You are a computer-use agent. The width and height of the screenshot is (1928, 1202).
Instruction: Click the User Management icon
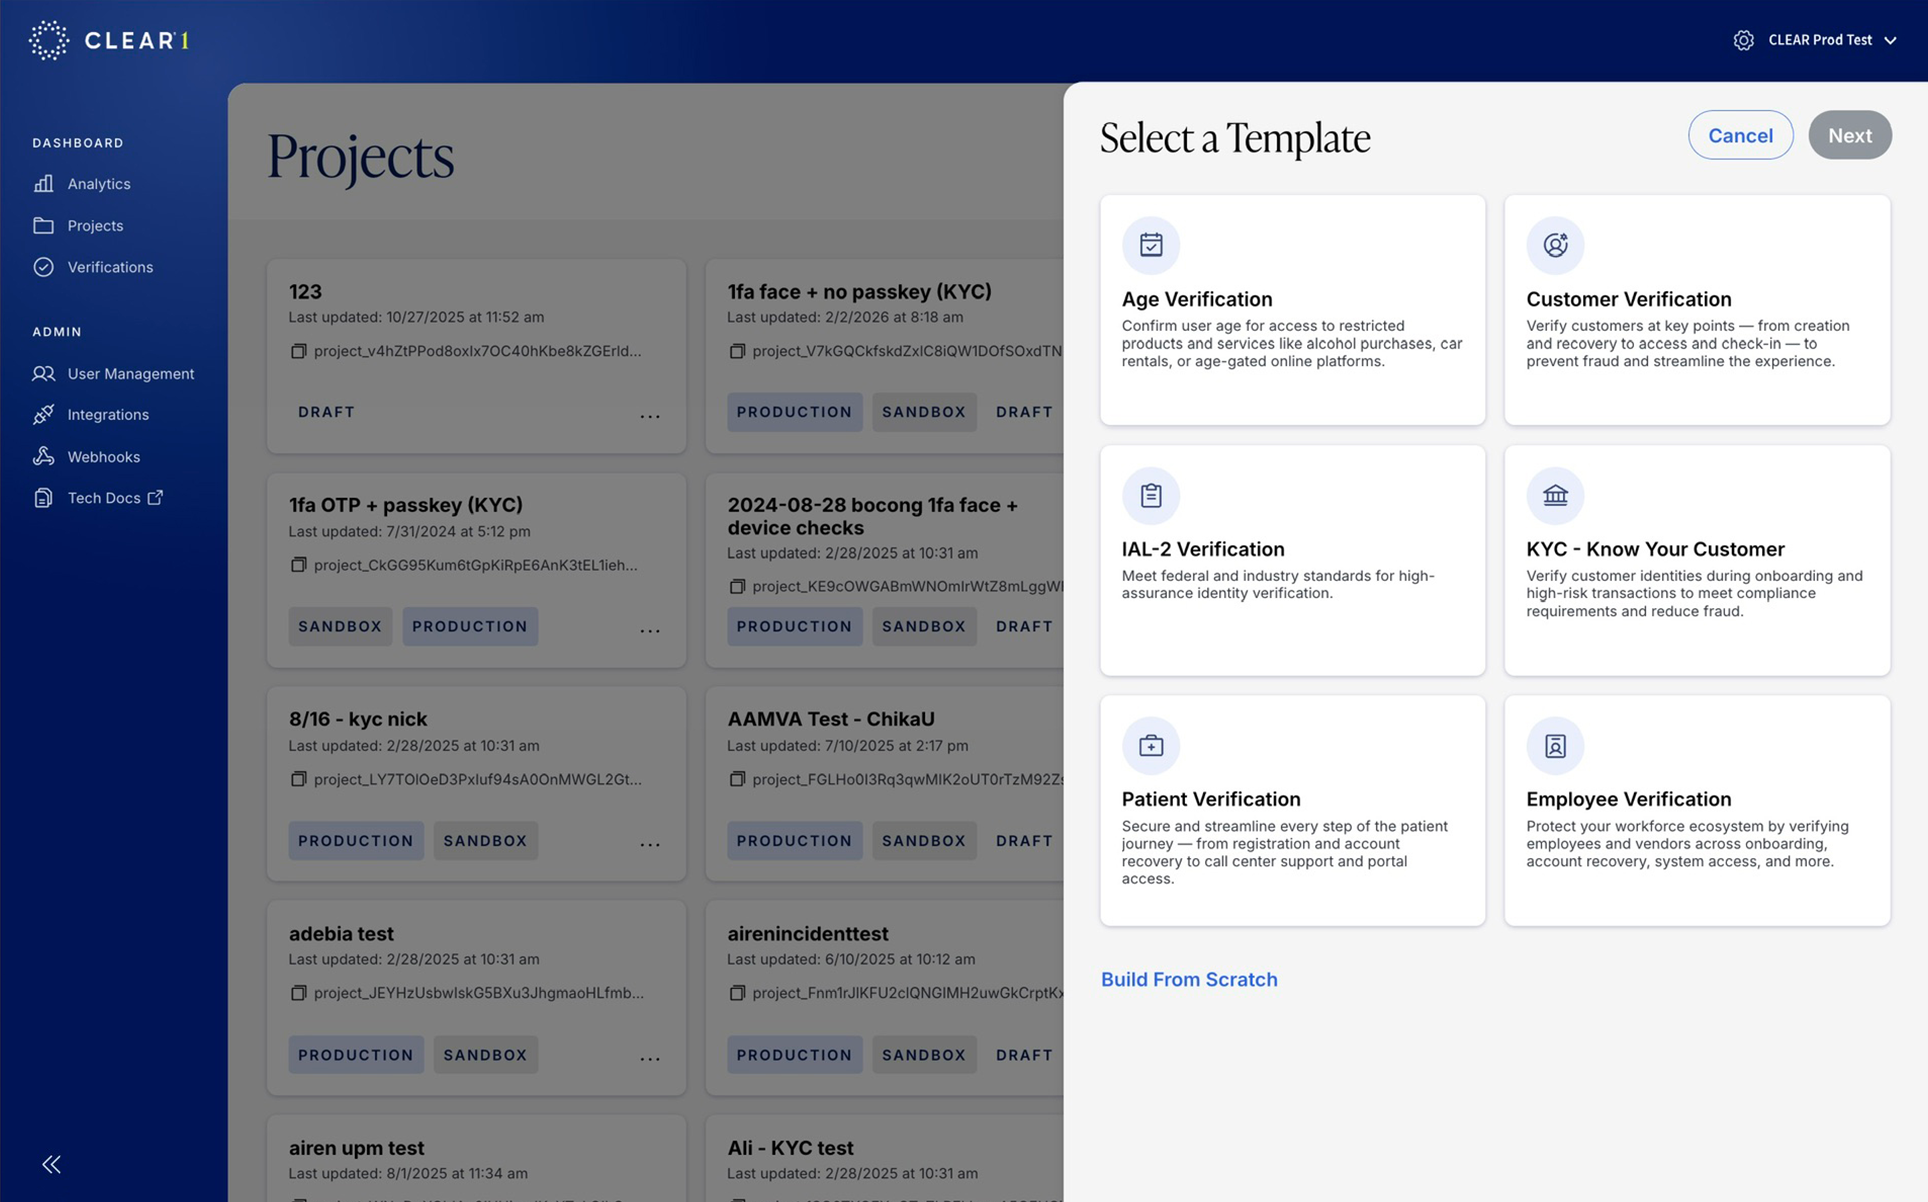44,373
